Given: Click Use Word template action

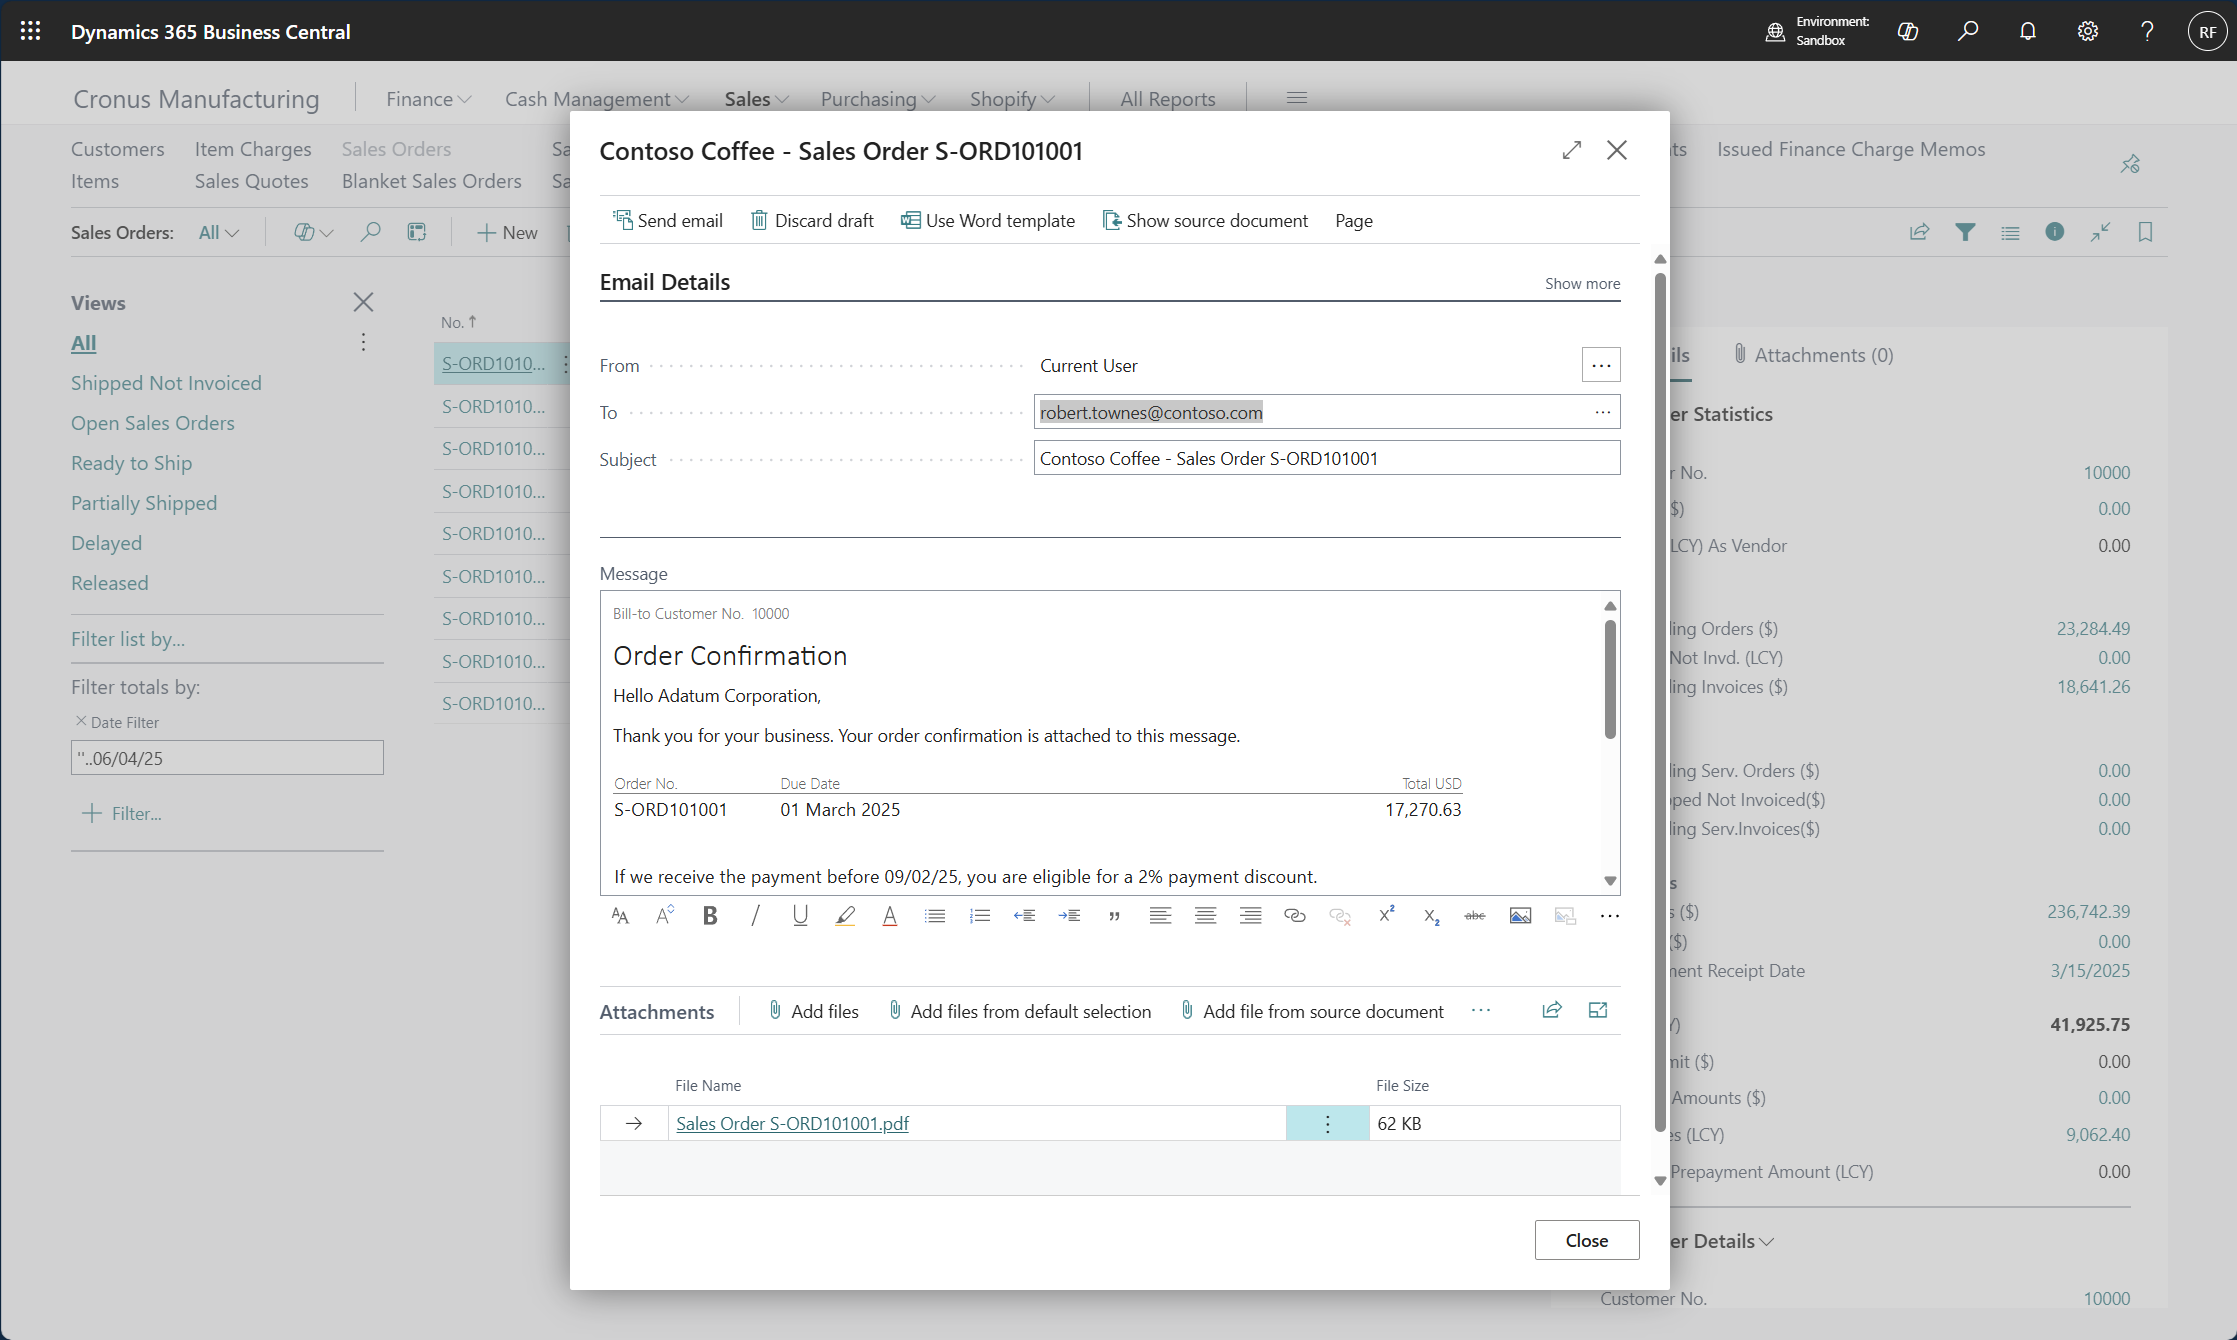Looking at the screenshot, I should 988,220.
